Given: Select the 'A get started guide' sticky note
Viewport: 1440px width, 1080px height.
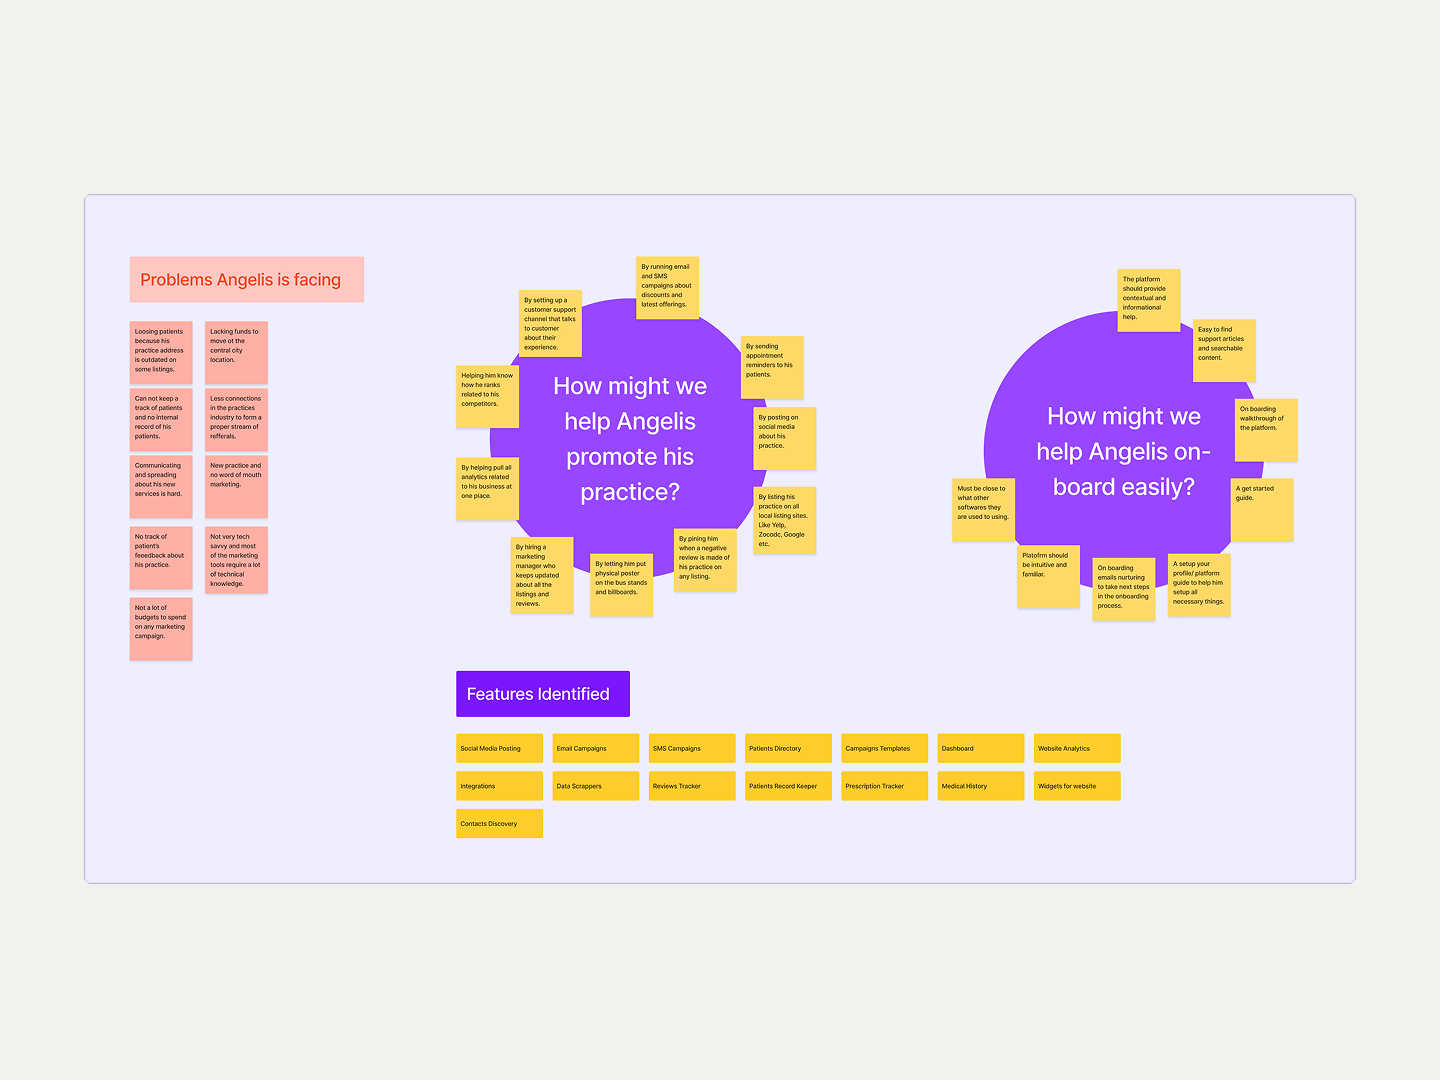Looking at the screenshot, I should click(x=1262, y=510).
